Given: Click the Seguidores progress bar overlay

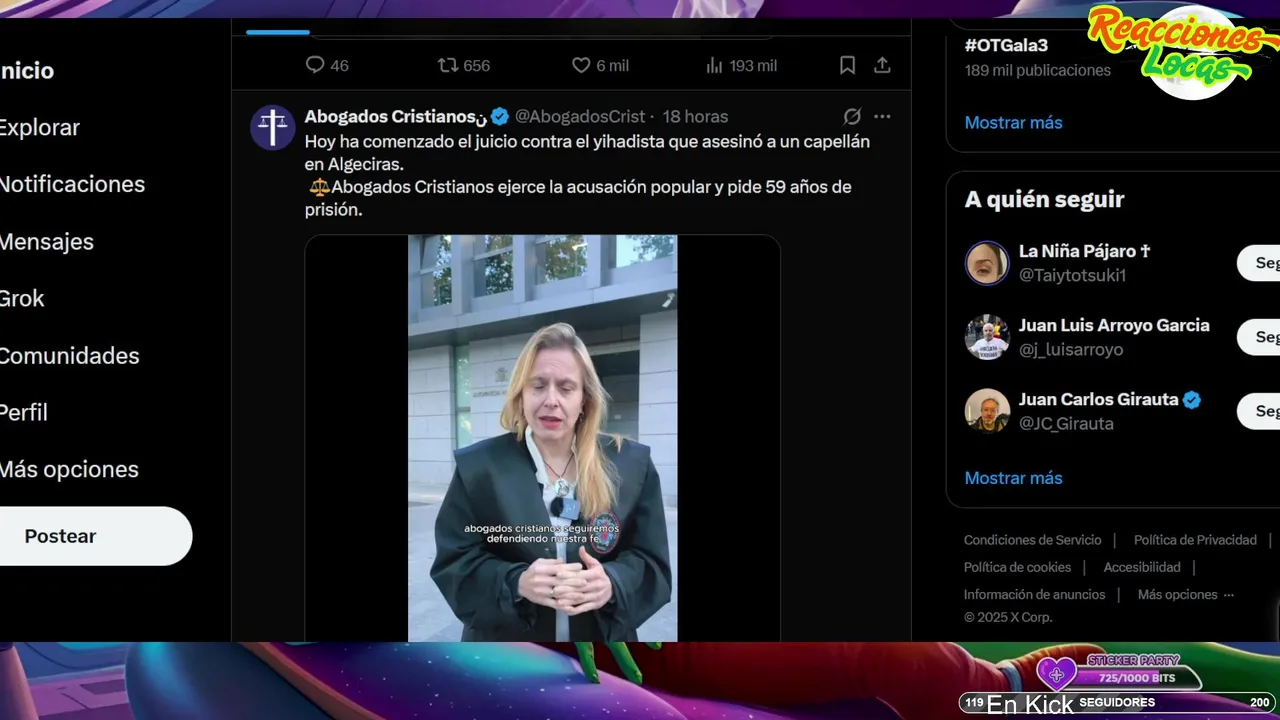Looking at the screenshot, I should [1117, 702].
